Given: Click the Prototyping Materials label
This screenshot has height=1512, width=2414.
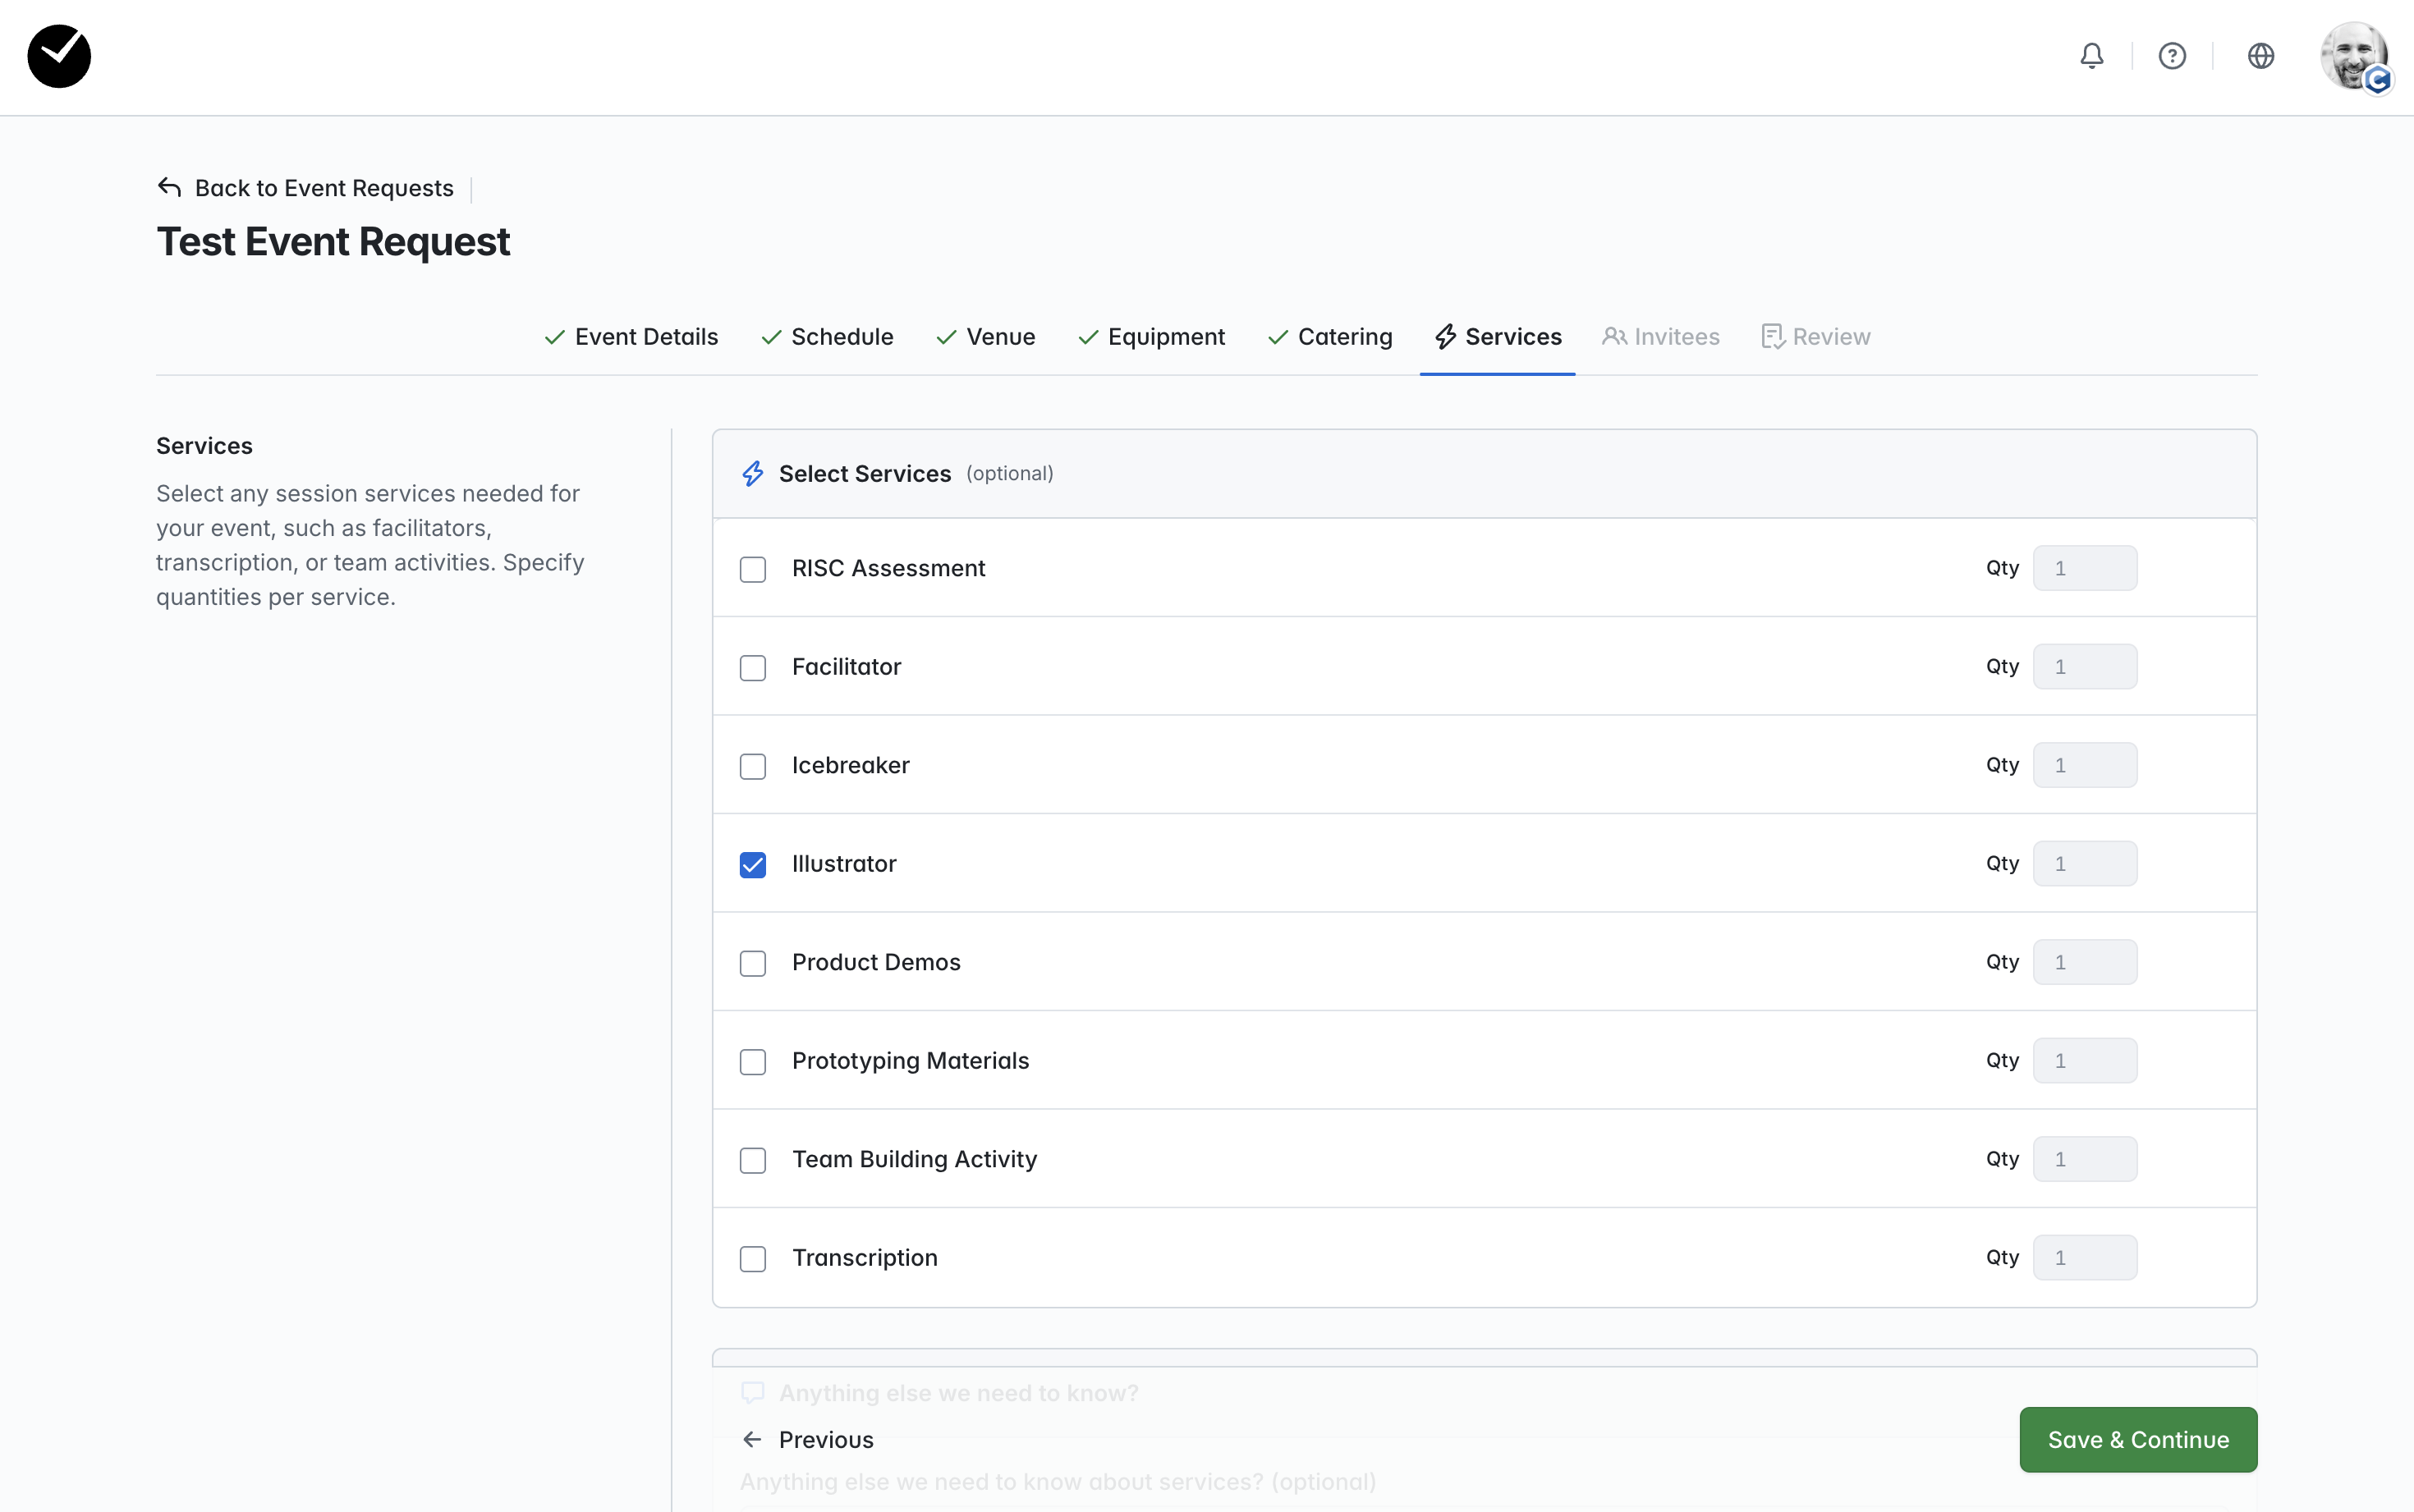Looking at the screenshot, I should (x=911, y=1061).
